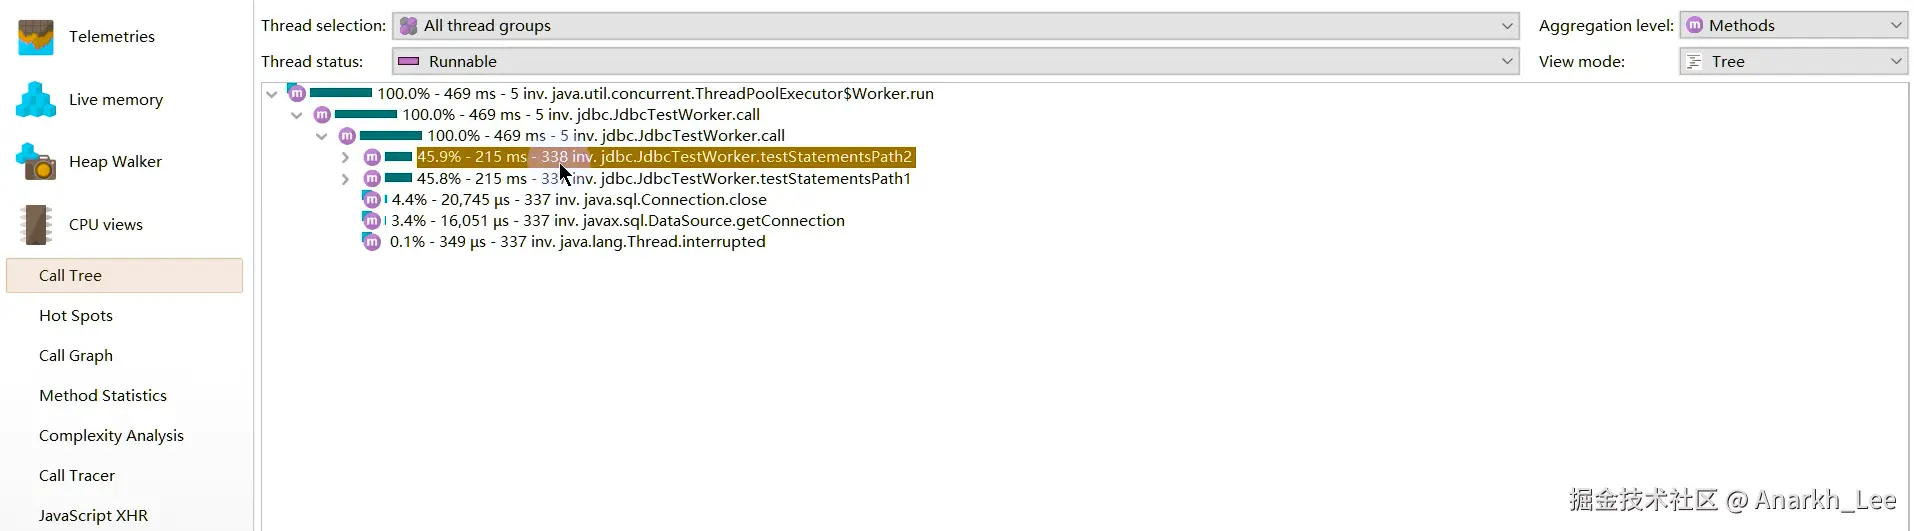Select CPU views label in sidebar
1914x531 pixels.
(106, 224)
